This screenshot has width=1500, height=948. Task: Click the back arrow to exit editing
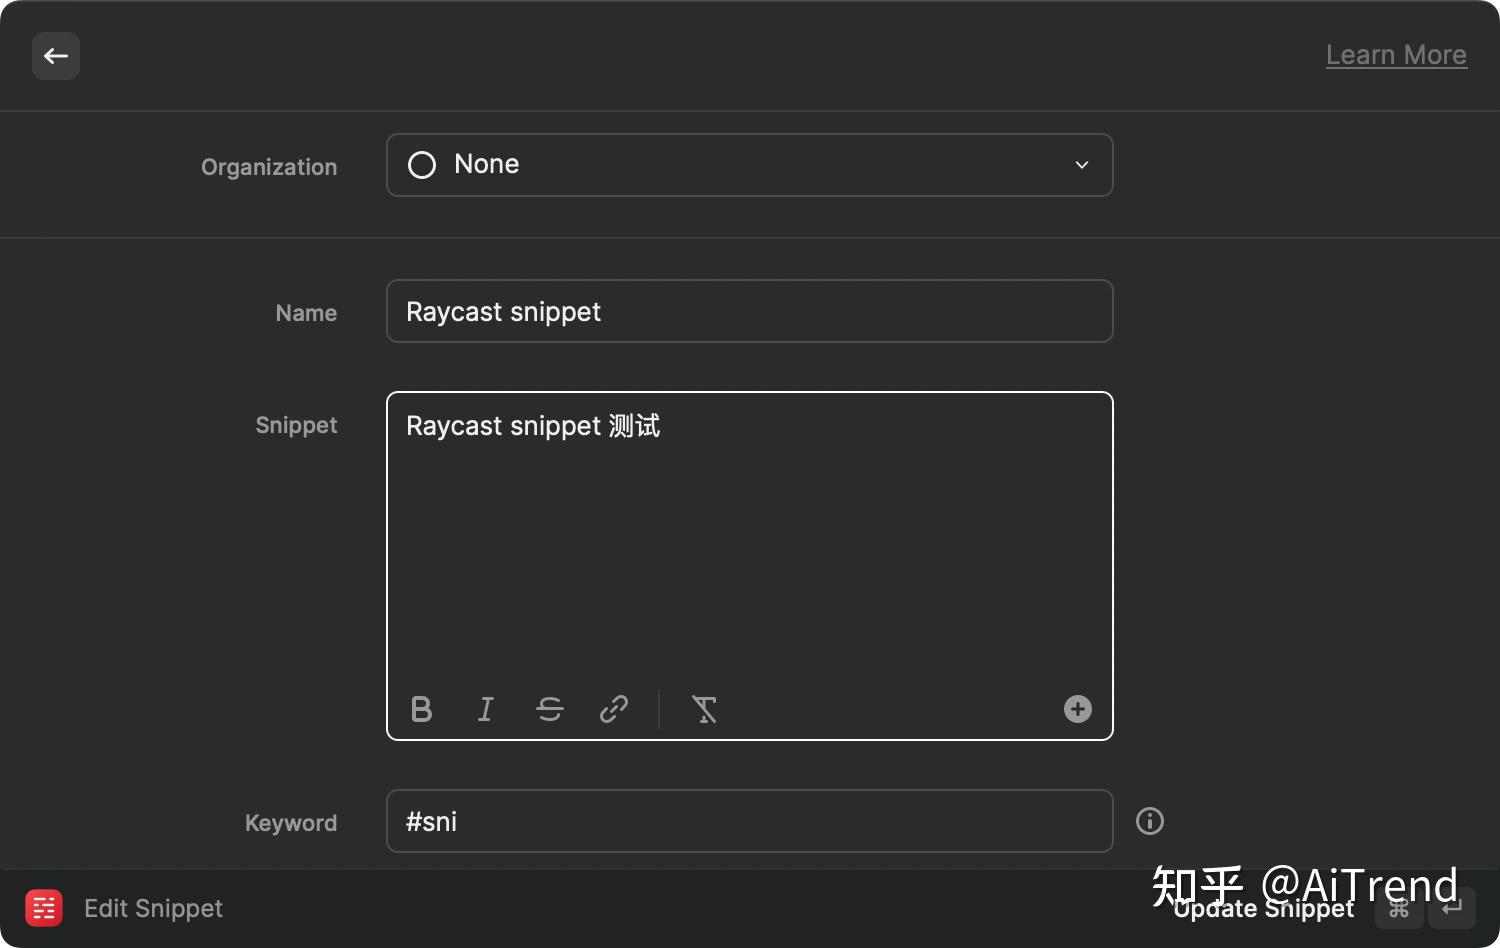[x=56, y=56]
